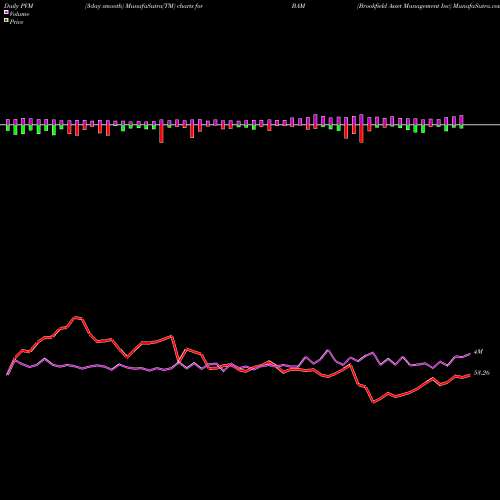Click the '4M' volume end label
Viewport: 500px width, 500px height.
[478, 352]
